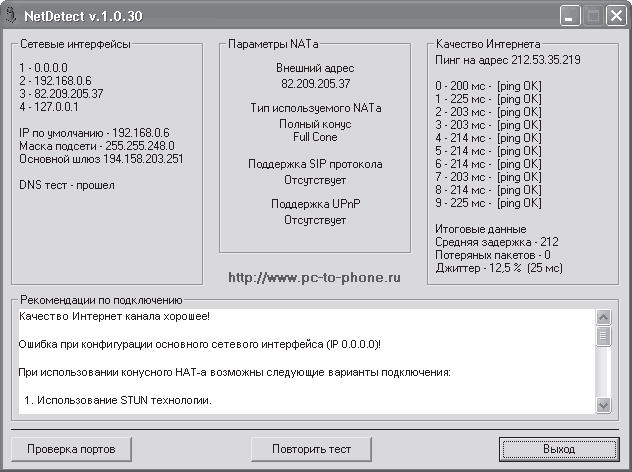Click the Повторить тест button
Image resolution: width=632 pixels, height=472 pixels.
point(311,449)
